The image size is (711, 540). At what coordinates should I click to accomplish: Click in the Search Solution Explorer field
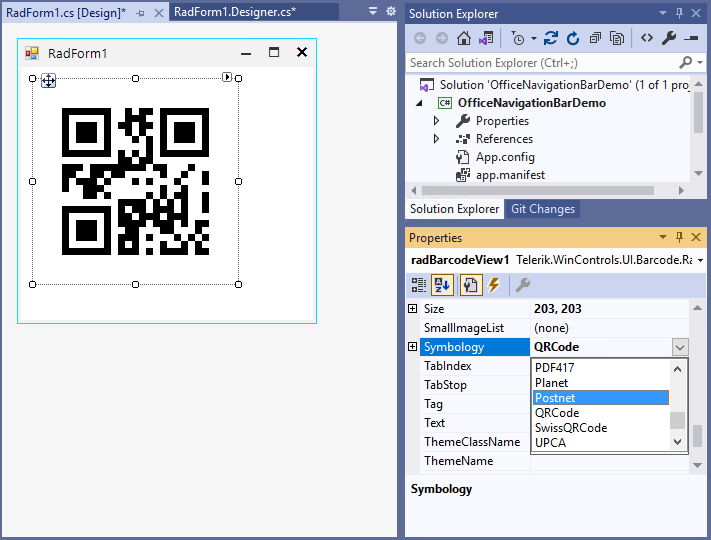point(542,63)
